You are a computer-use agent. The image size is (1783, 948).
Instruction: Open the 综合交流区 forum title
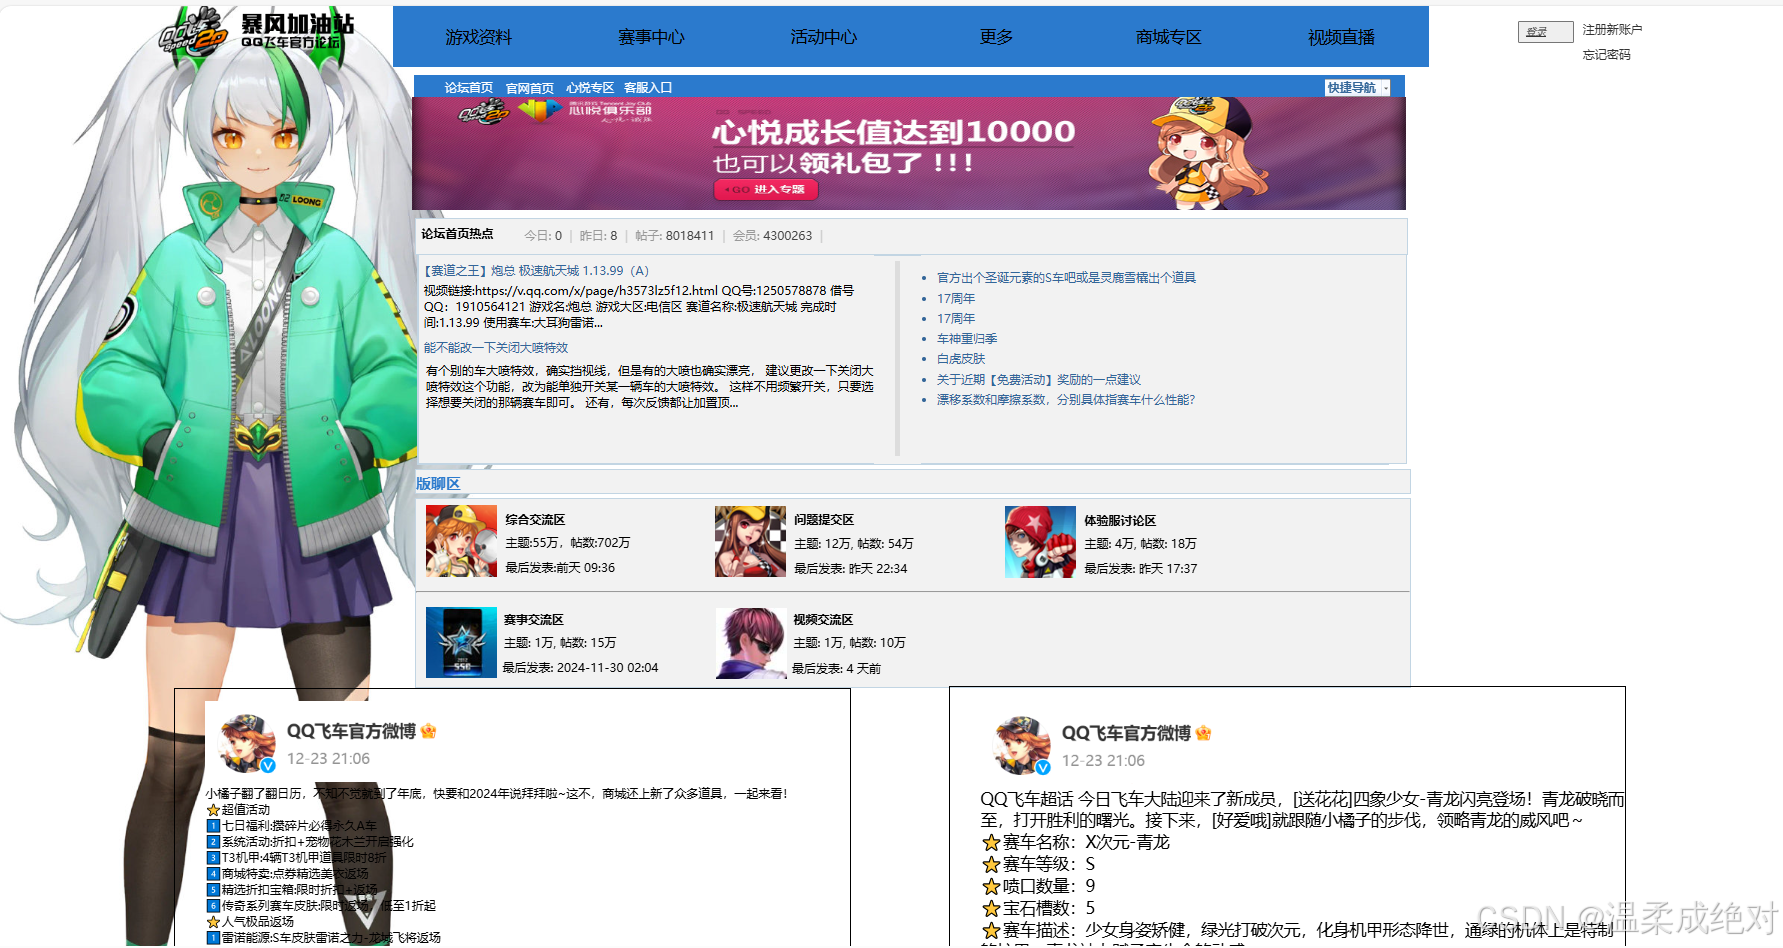[535, 520]
